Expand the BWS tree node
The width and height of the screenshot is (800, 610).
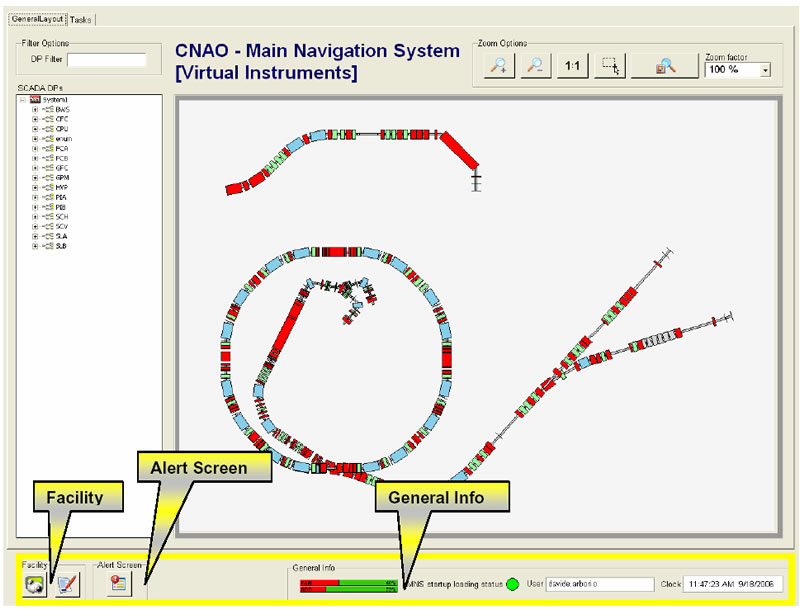[x=35, y=109]
